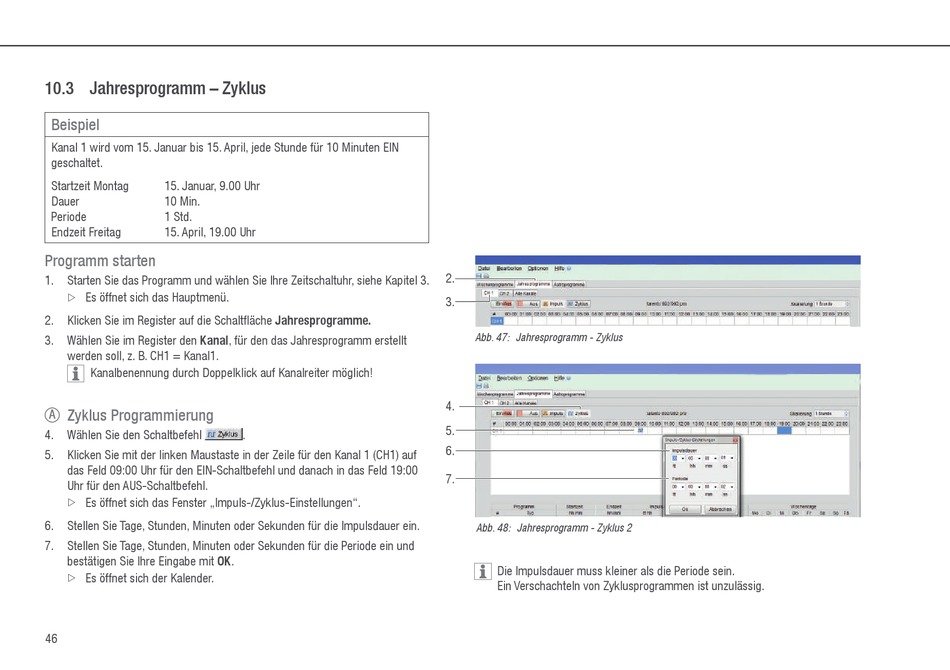This screenshot has width=950, height=670.
Task: Open the Datei menu in Abb. 48
Action: pyautogui.click(x=484, y=378)
